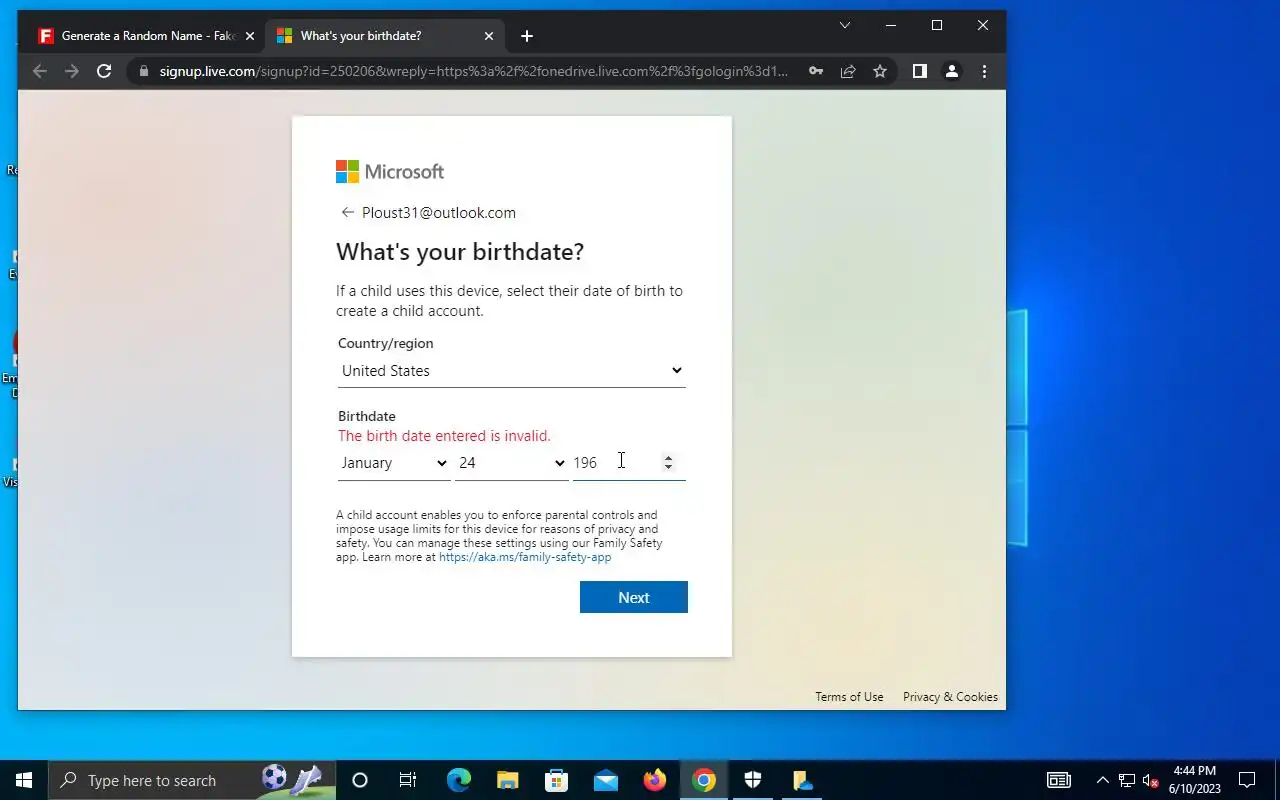1280x800 pixels.
Task: Decrease the birth year with down arrow
Action: click(x=668, y=467)
